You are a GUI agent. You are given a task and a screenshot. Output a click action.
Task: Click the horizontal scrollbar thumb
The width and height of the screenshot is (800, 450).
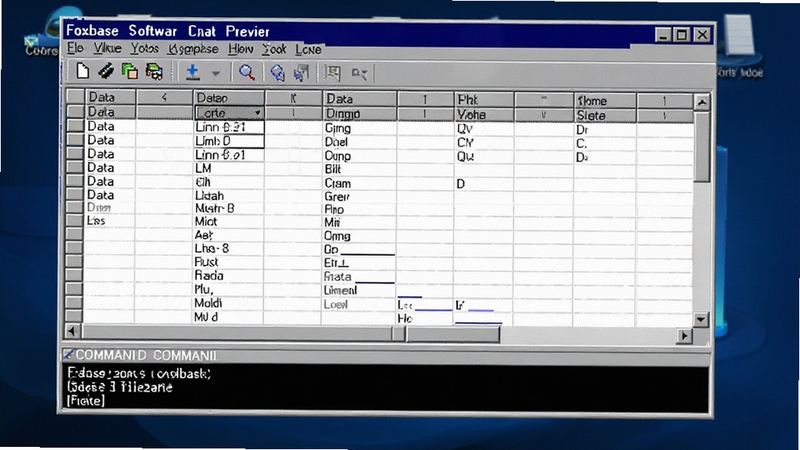452,334
